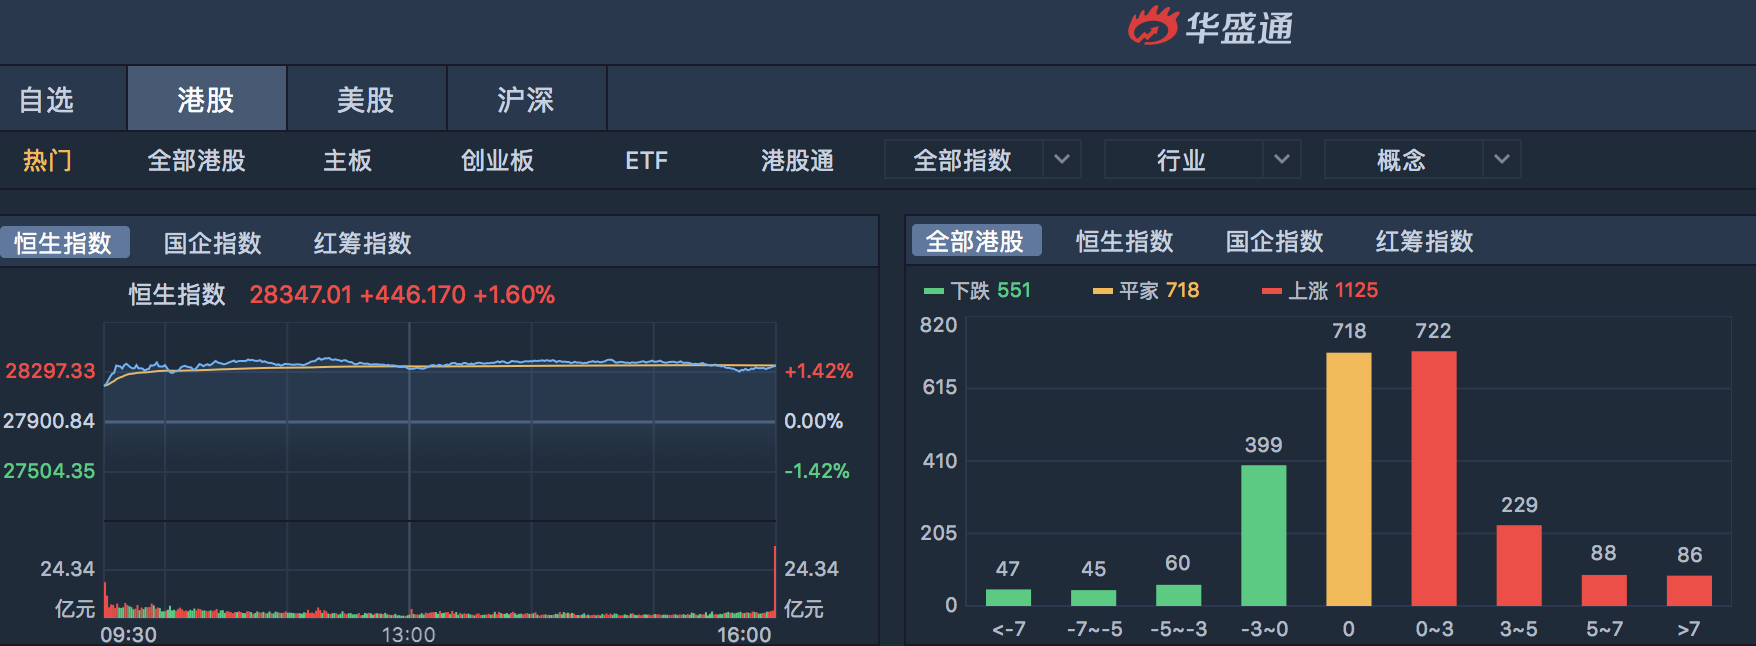Select the 沪深 market tab
The width and height of the screenshot is (1756, 646).
click(x=525, y=100)
